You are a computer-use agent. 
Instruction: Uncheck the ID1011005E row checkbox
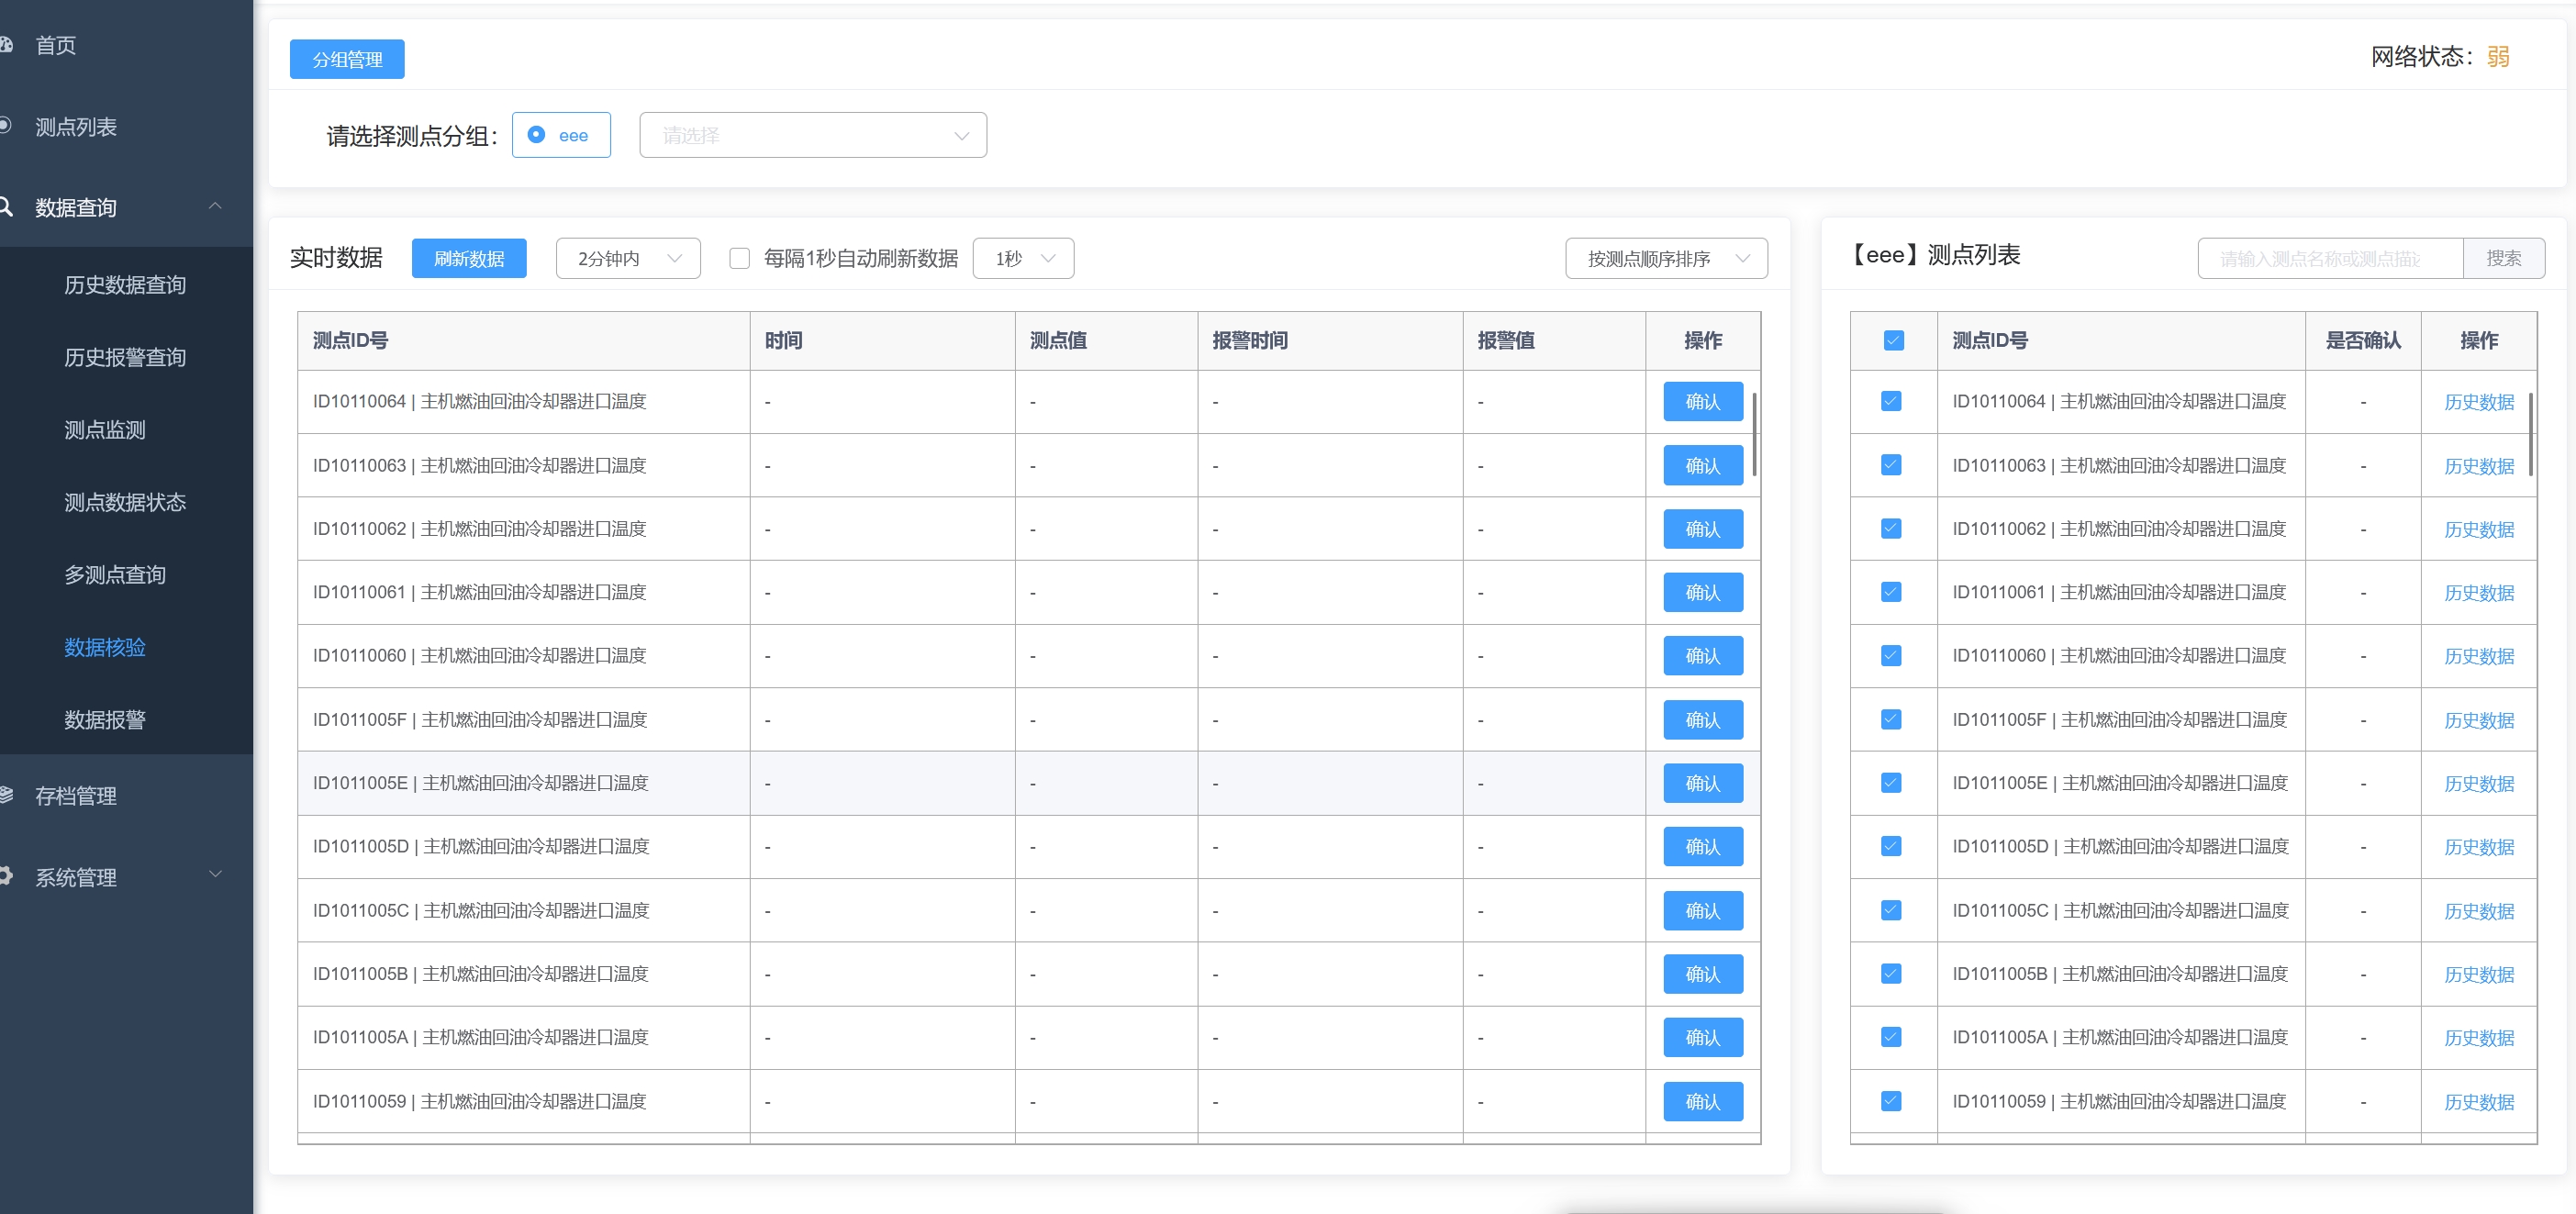[x=1891, y=783]
